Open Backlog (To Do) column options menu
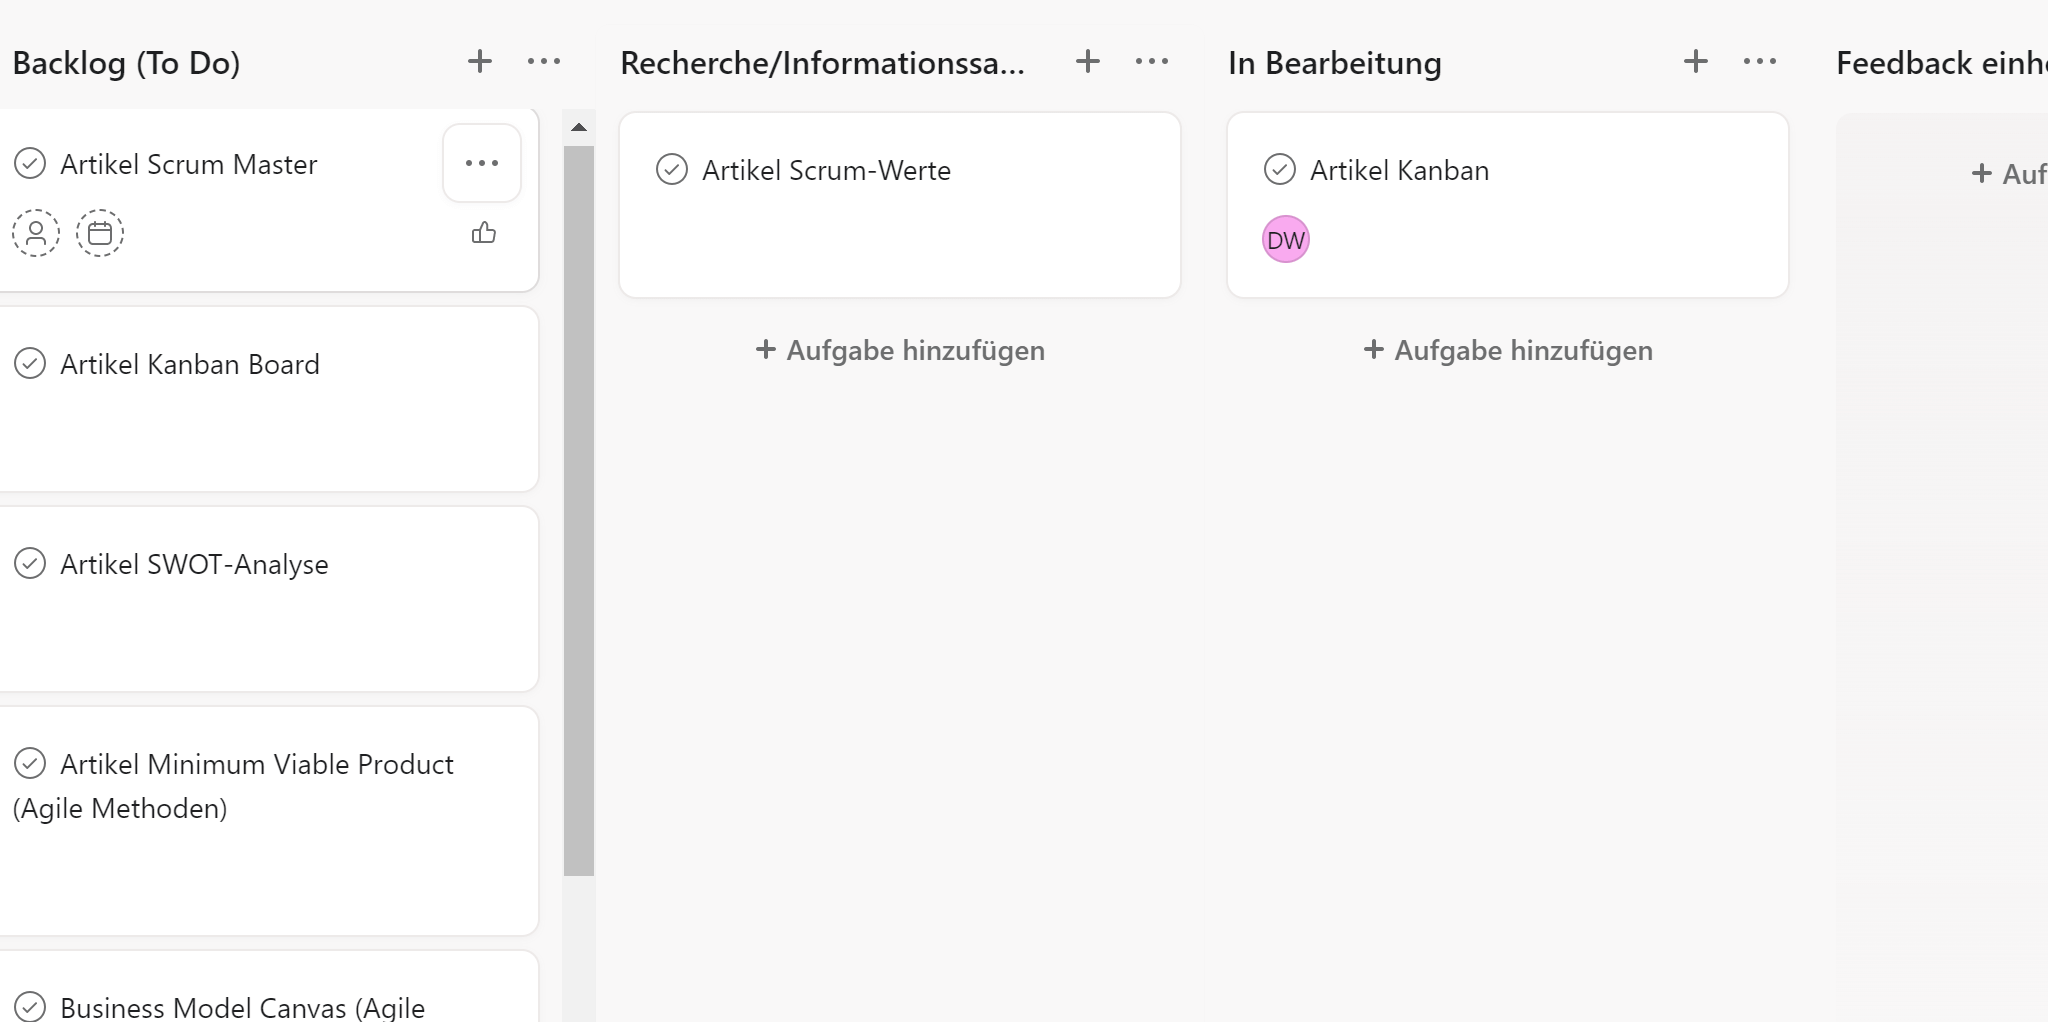2048x1022 pixels. (544, 62)
